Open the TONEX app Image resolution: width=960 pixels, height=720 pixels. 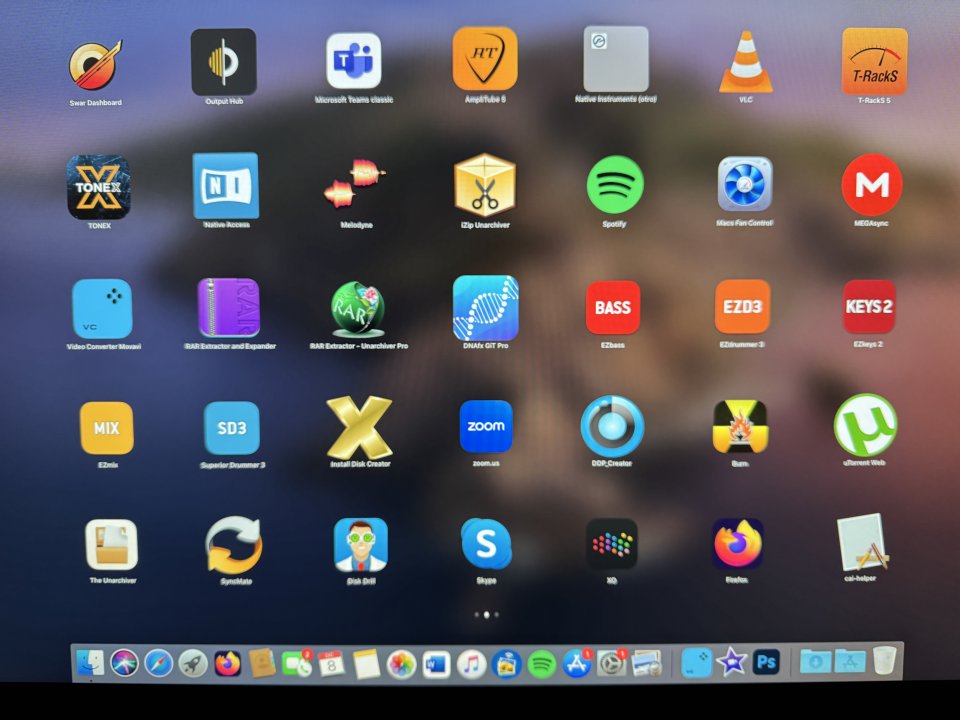[98, 187]
